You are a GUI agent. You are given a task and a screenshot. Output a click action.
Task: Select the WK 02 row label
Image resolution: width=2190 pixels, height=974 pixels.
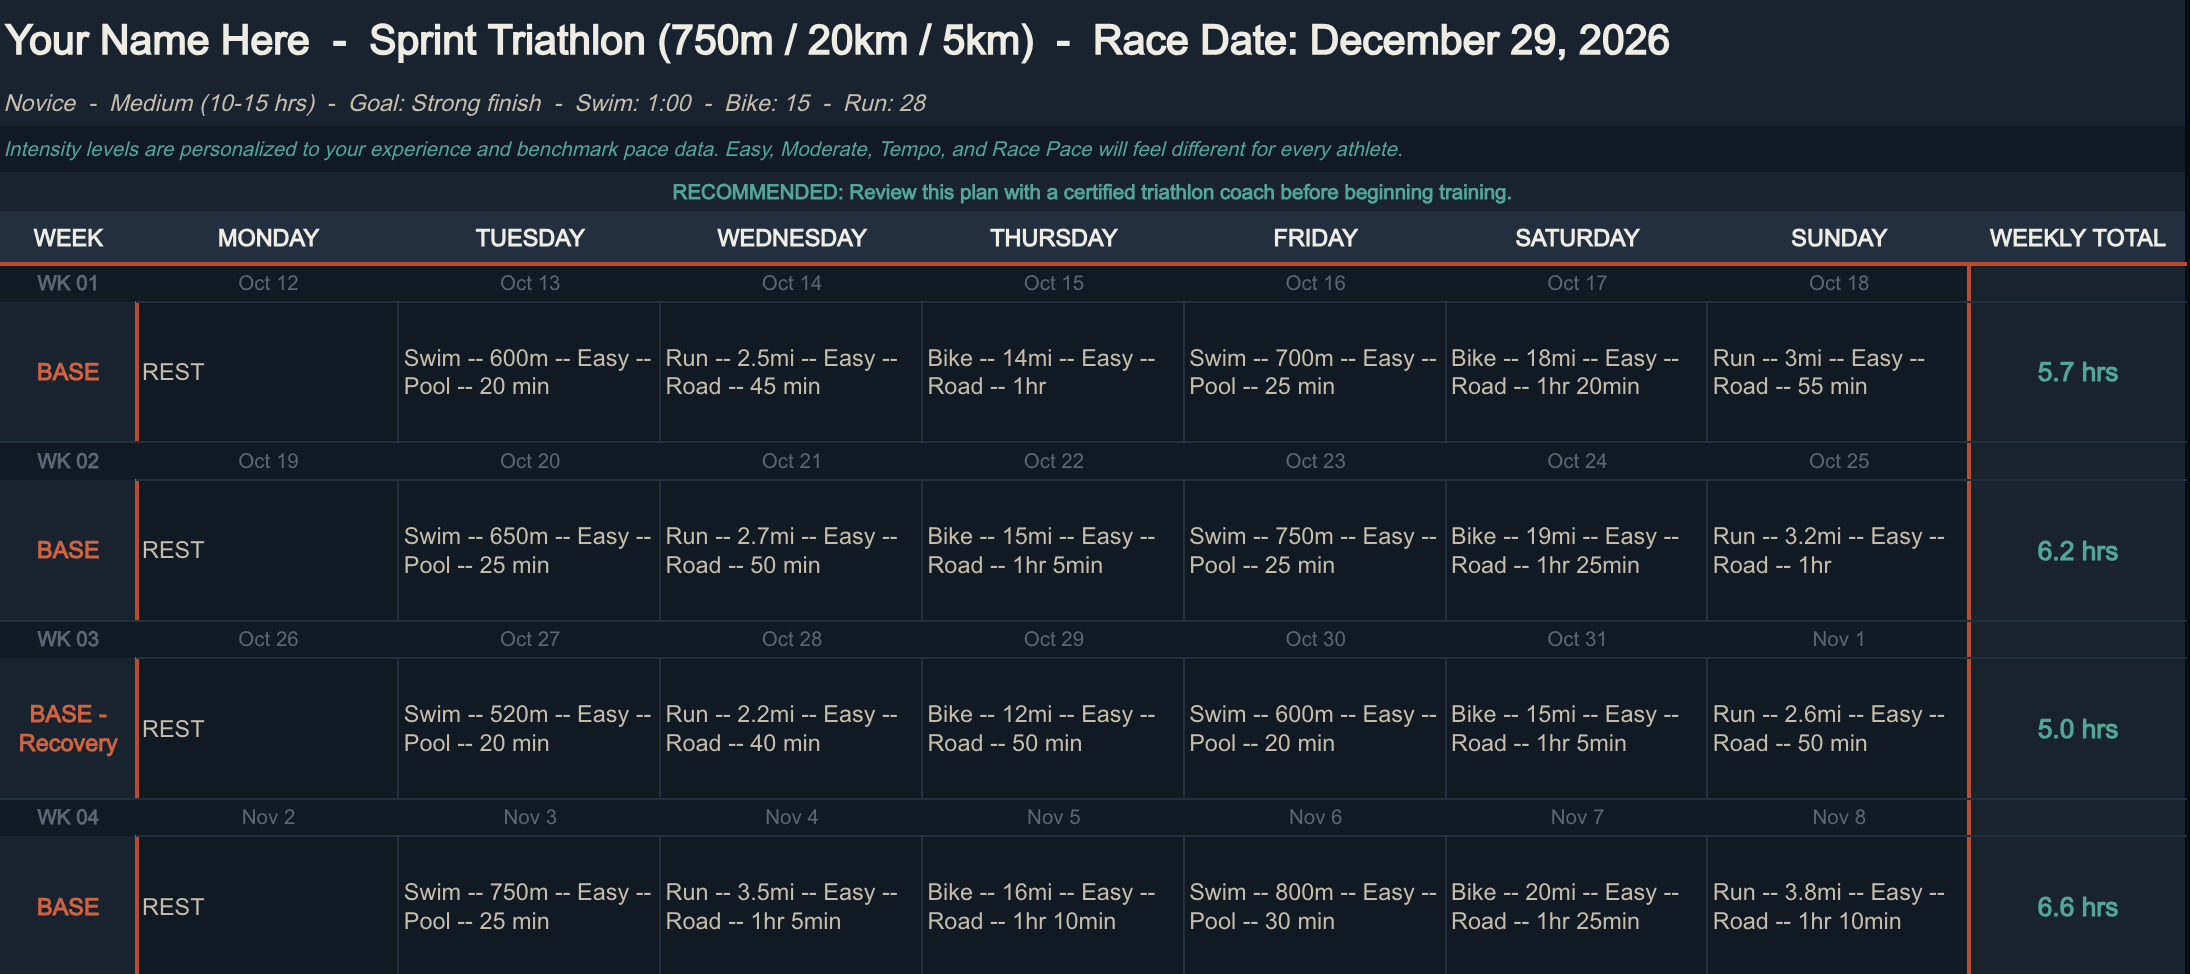pos(68,461)
